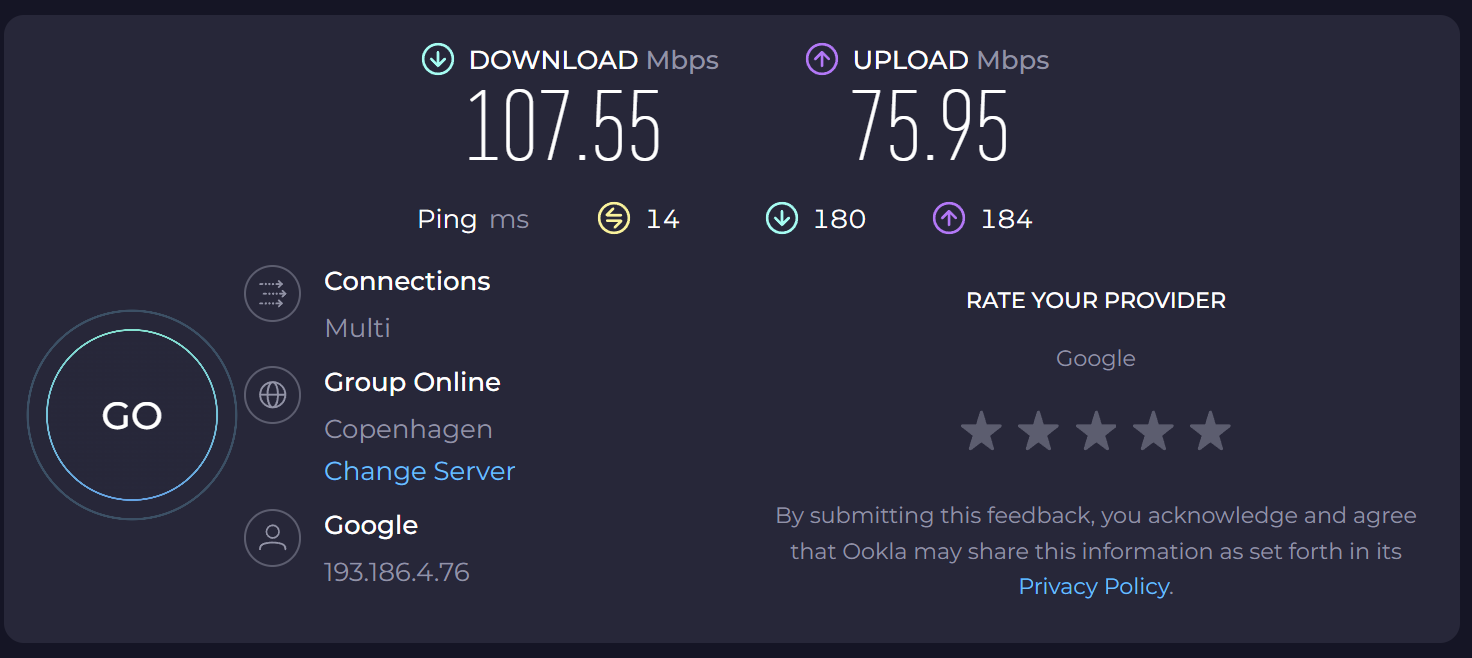Screen dimensions: 1472x658
Task: Click the purple upload arrow icon beside UPLOAD
Action: (x=821, y=60)
